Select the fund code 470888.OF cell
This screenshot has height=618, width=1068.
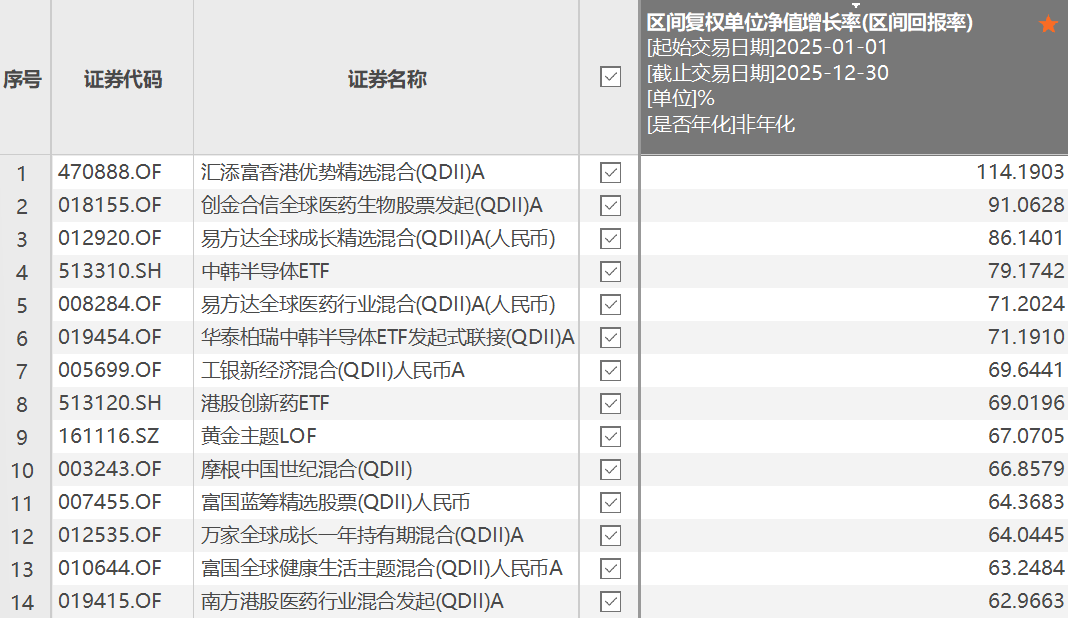click(110, 172)
